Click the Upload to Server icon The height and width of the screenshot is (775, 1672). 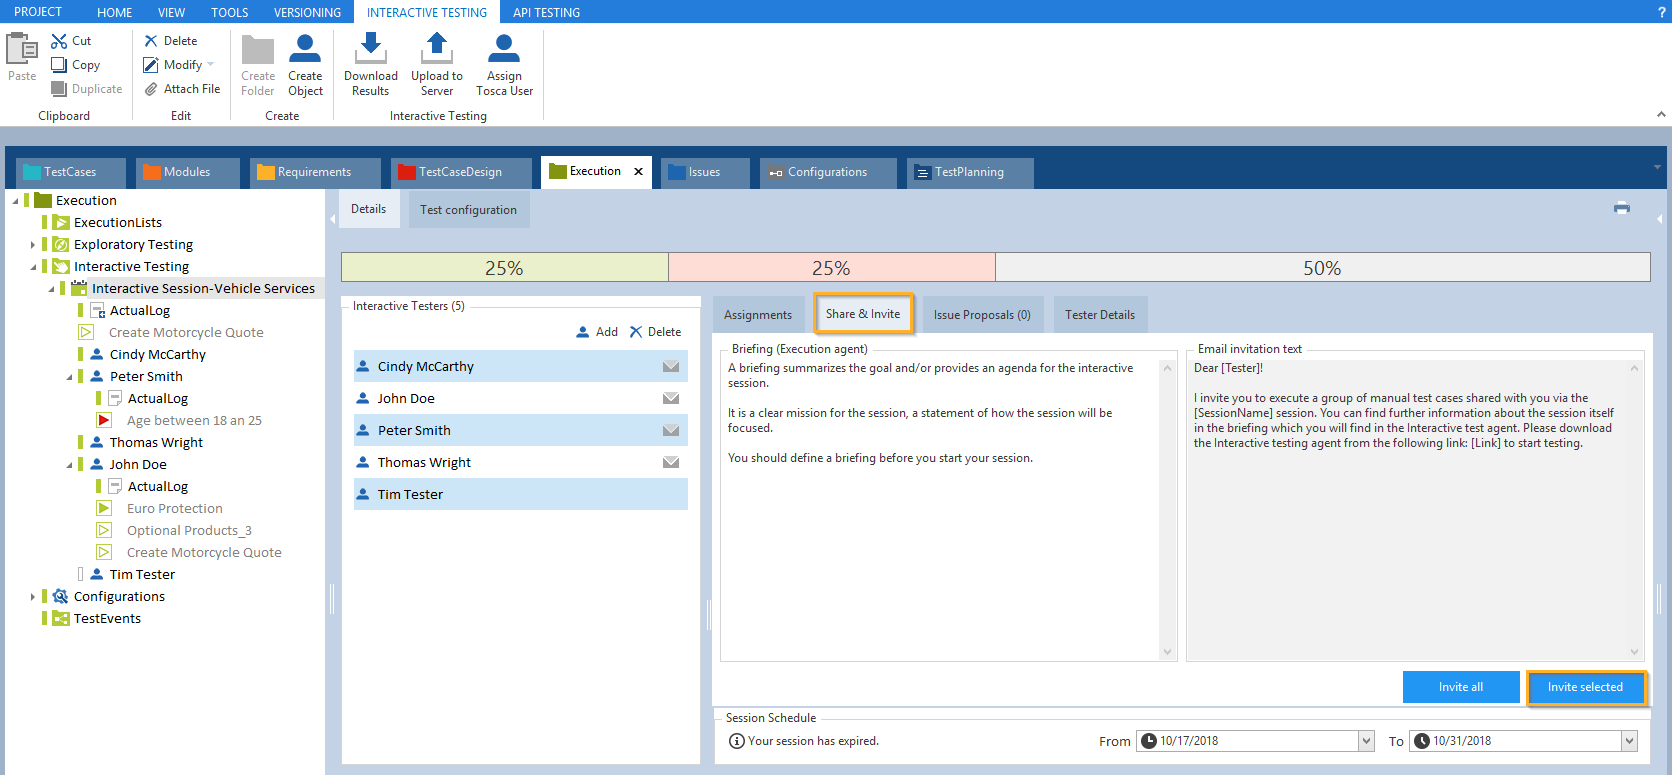tap(436, 47)
